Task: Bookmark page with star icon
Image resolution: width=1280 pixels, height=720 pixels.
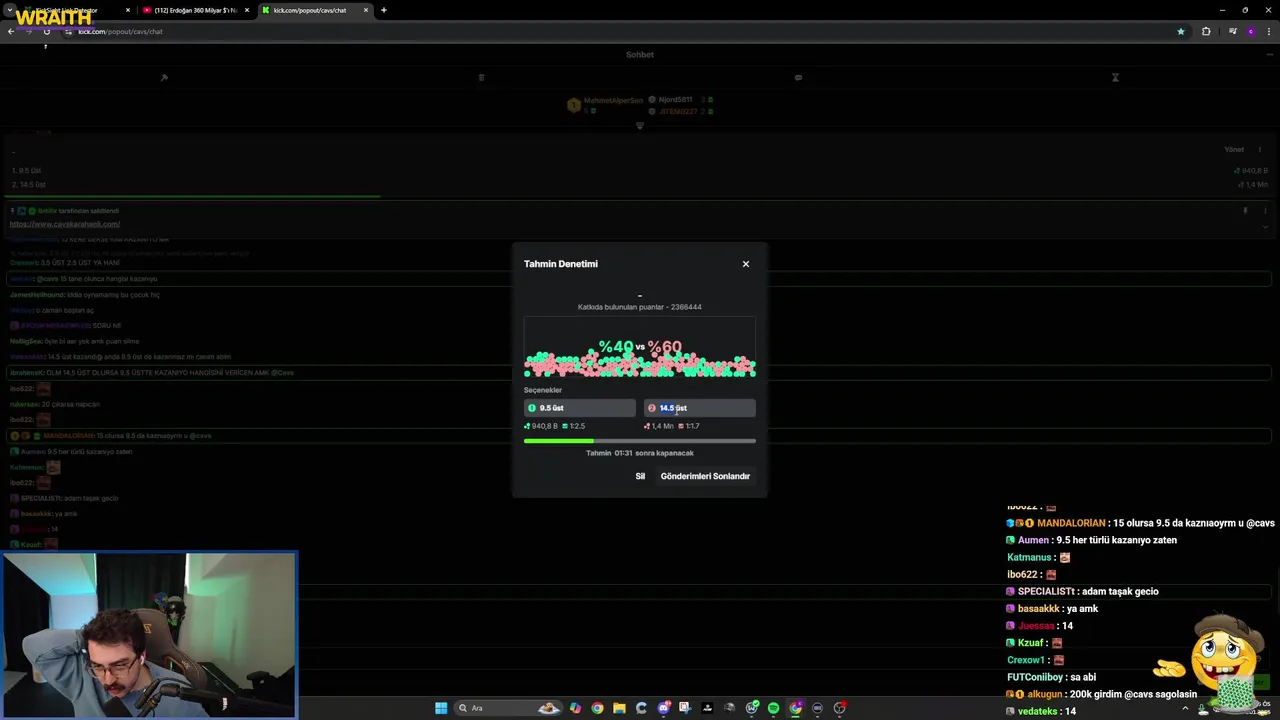Action: (x=1181, y=31)
